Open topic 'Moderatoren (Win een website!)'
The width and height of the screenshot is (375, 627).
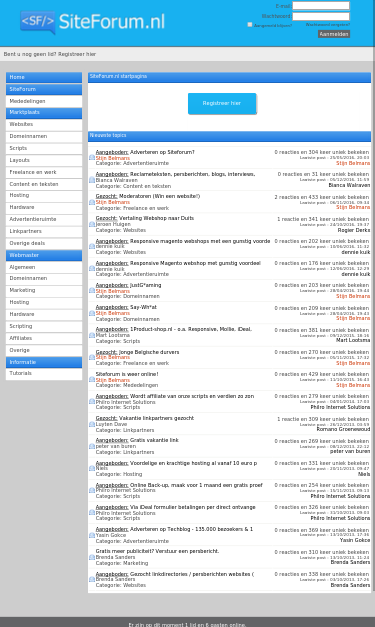click(x=148, y=196)
